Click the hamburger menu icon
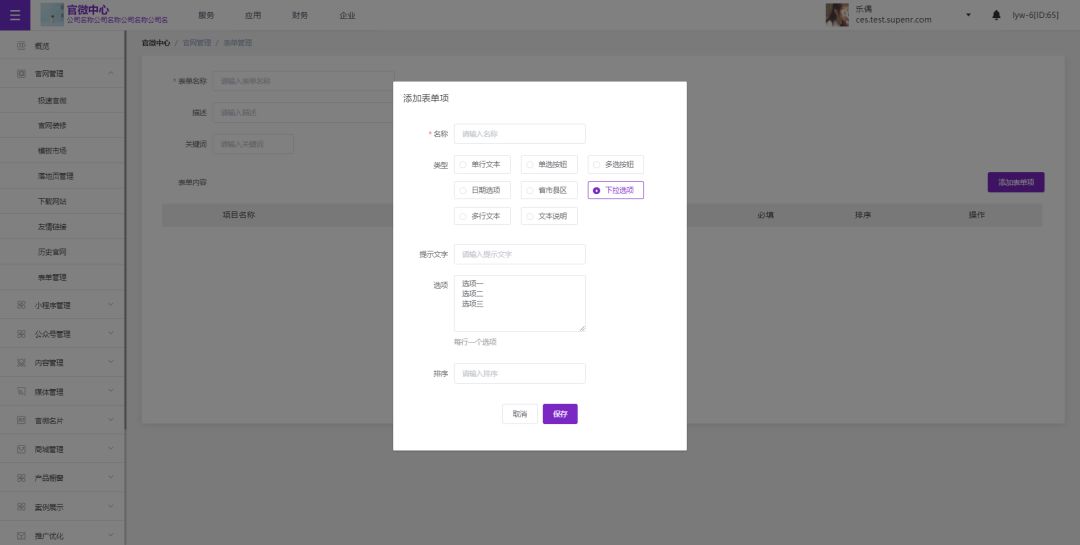 click(14, 15)
